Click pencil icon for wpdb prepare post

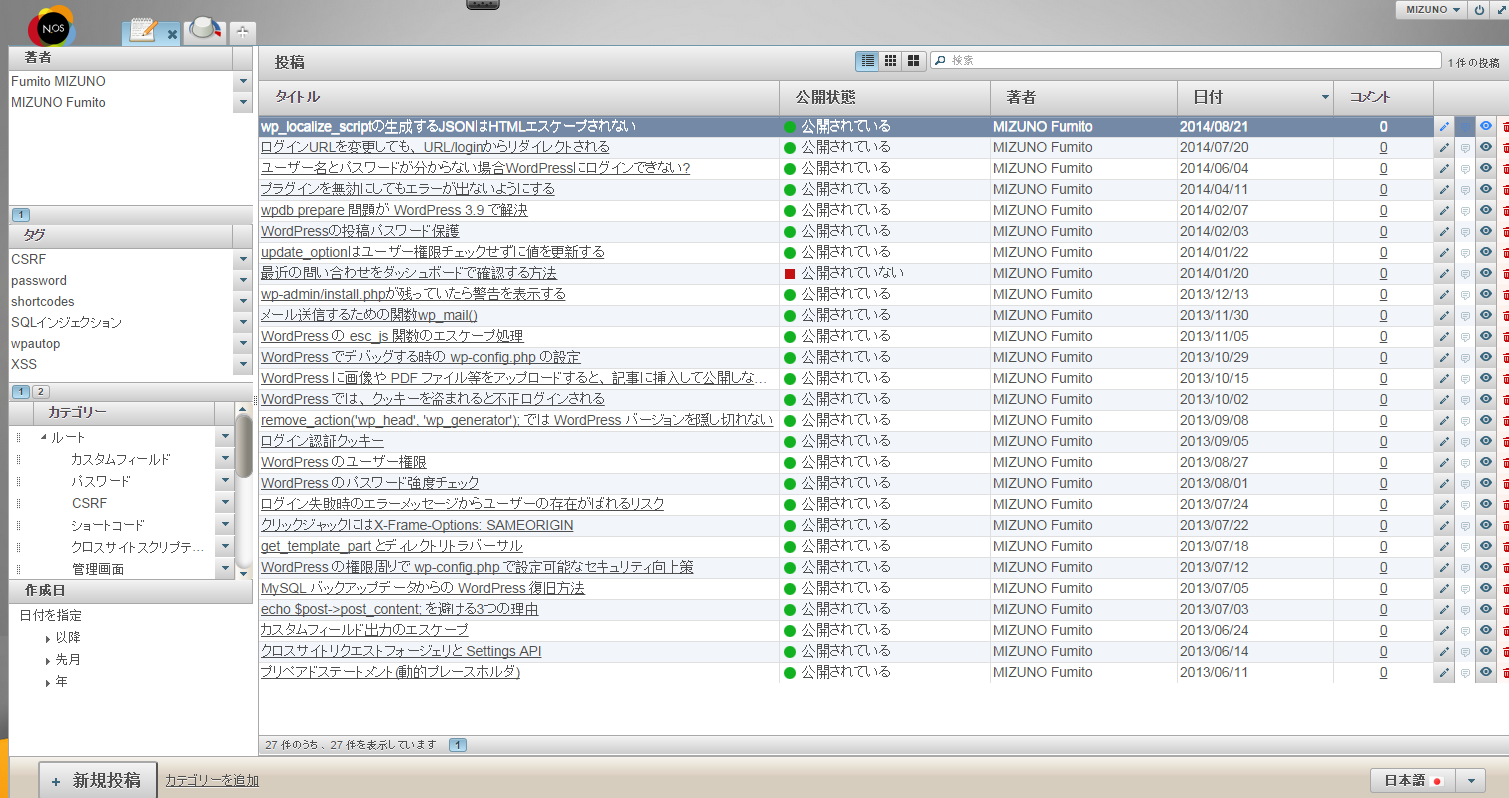click(x=1444, y=211)
